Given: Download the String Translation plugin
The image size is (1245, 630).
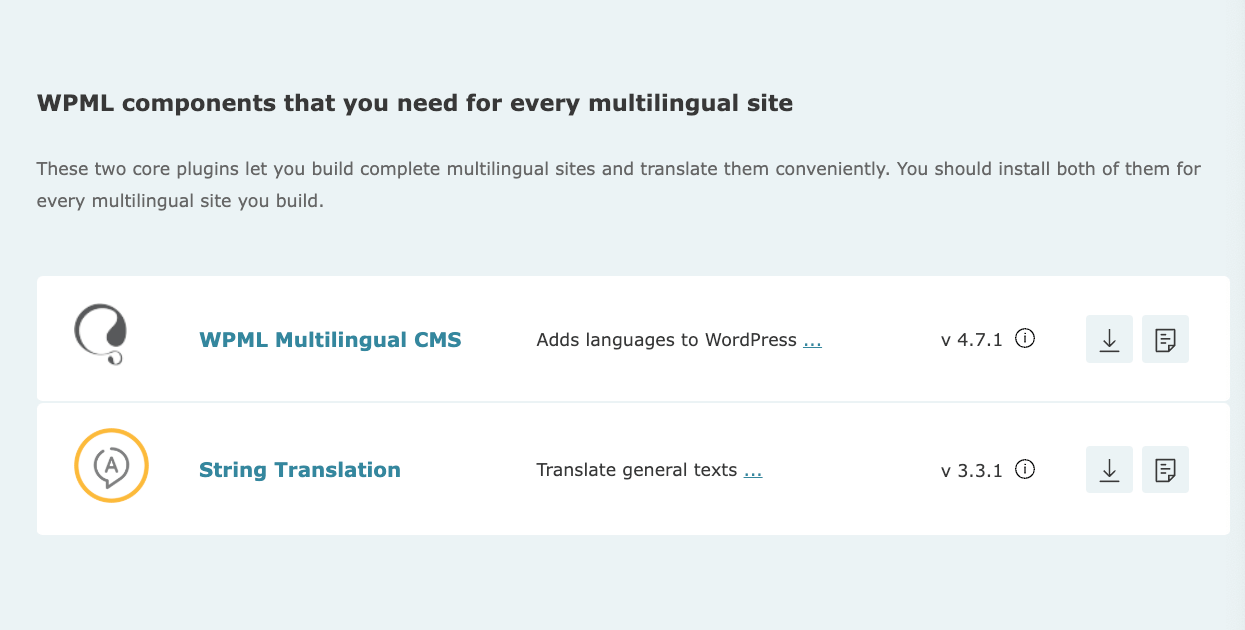Looking at the screenshot, I should [x=1109, y=470].
